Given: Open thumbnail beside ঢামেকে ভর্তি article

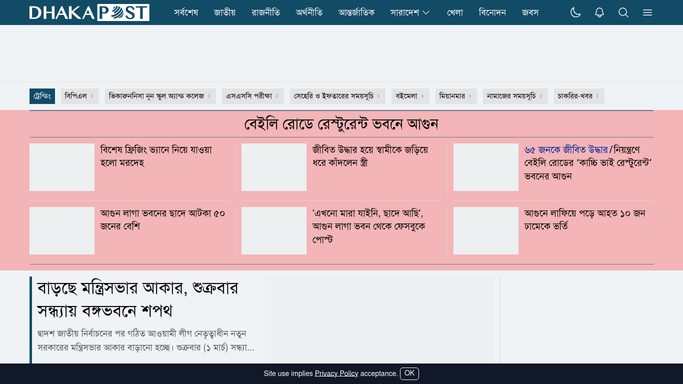Looking at the screenshot, I should coord(486,231).
